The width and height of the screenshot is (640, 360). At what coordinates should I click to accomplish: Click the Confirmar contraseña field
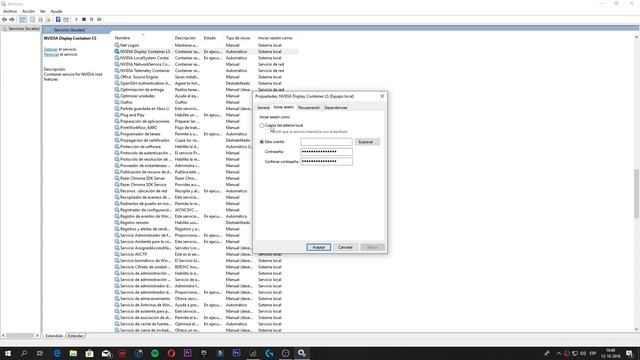(x=326, y=162)
